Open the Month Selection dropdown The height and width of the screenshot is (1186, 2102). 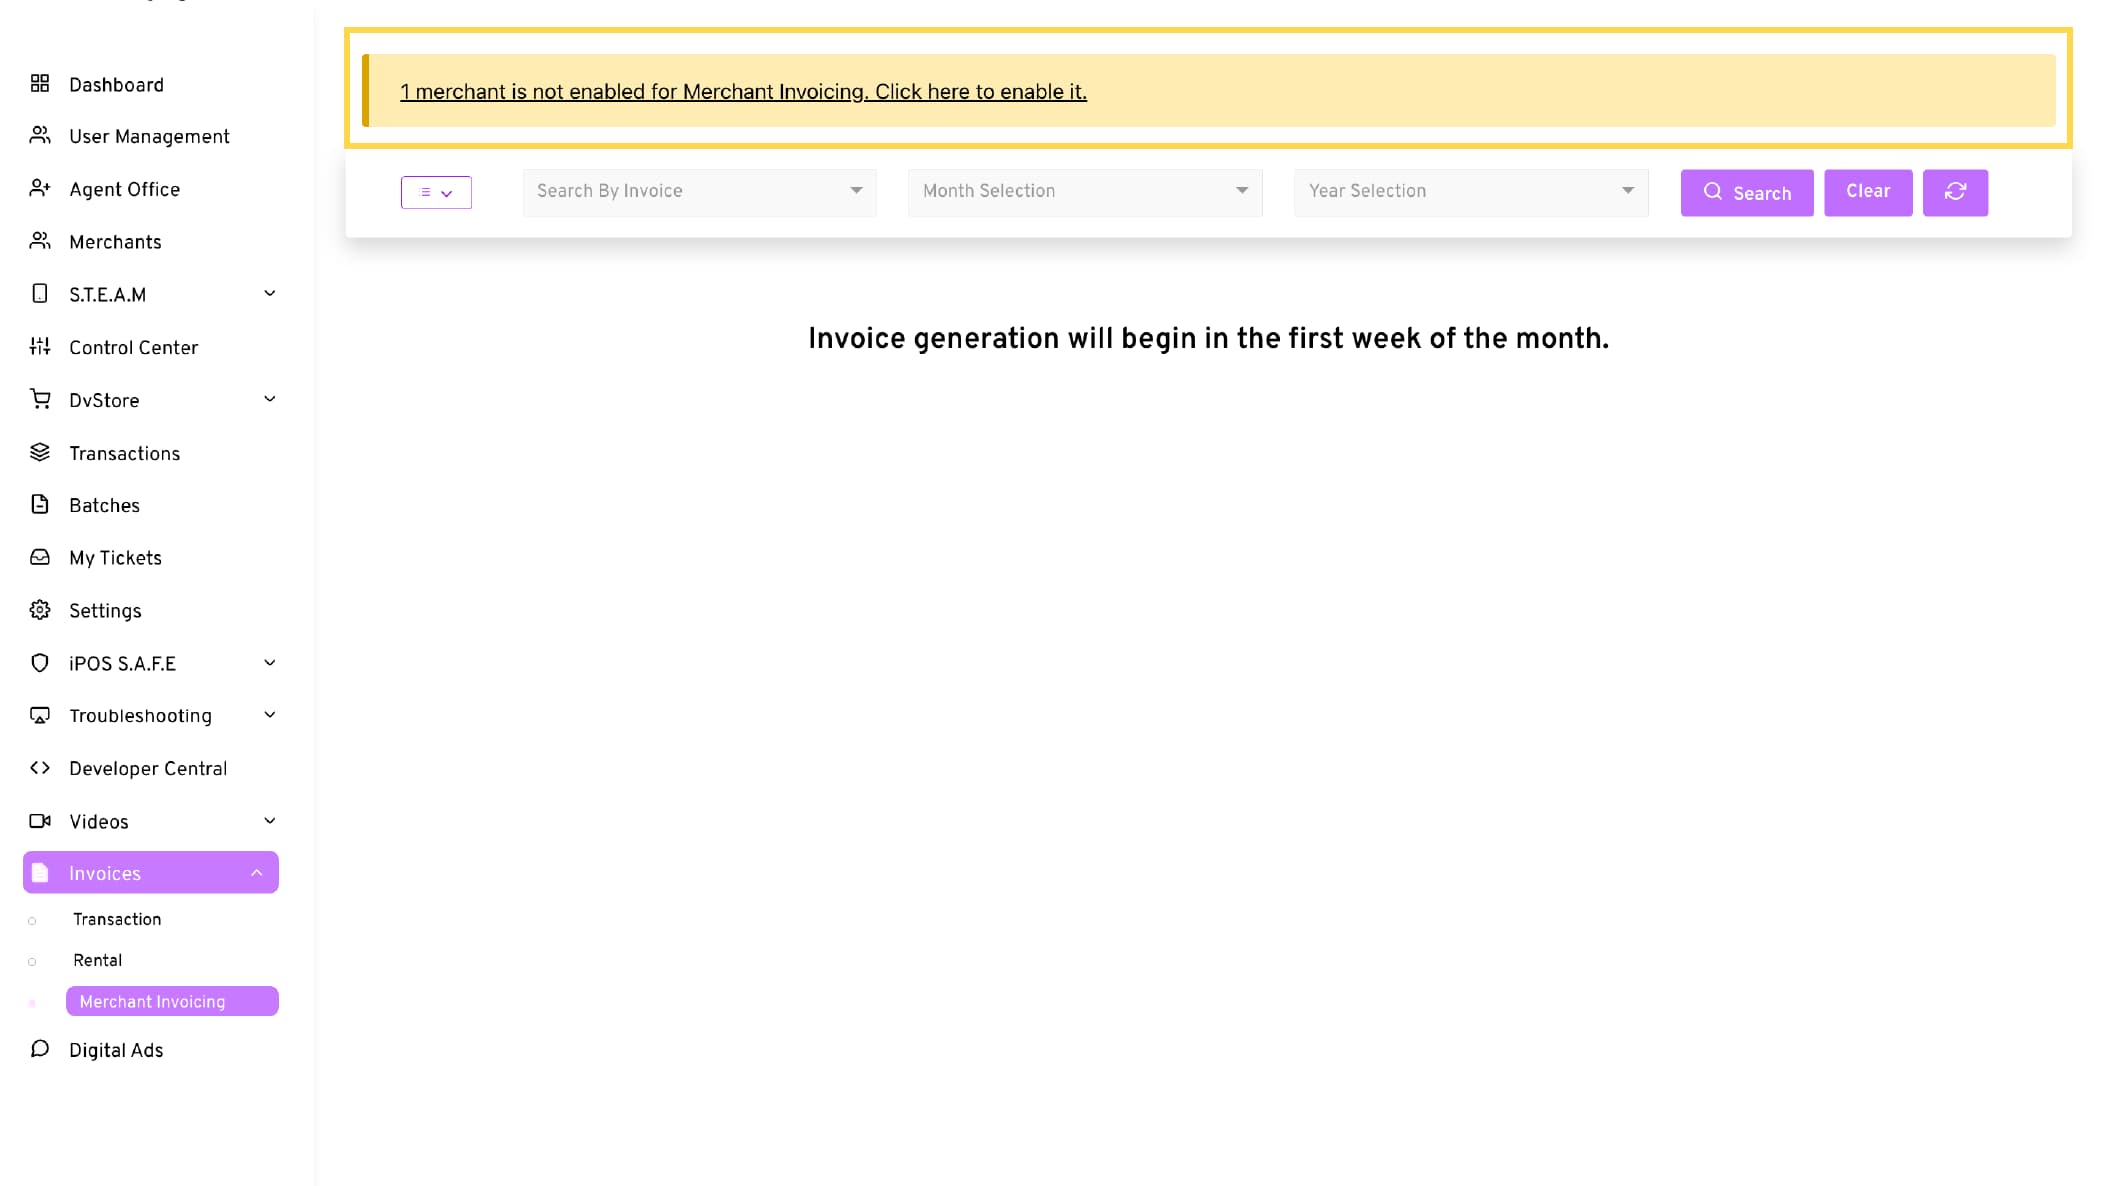point(1084,192)
